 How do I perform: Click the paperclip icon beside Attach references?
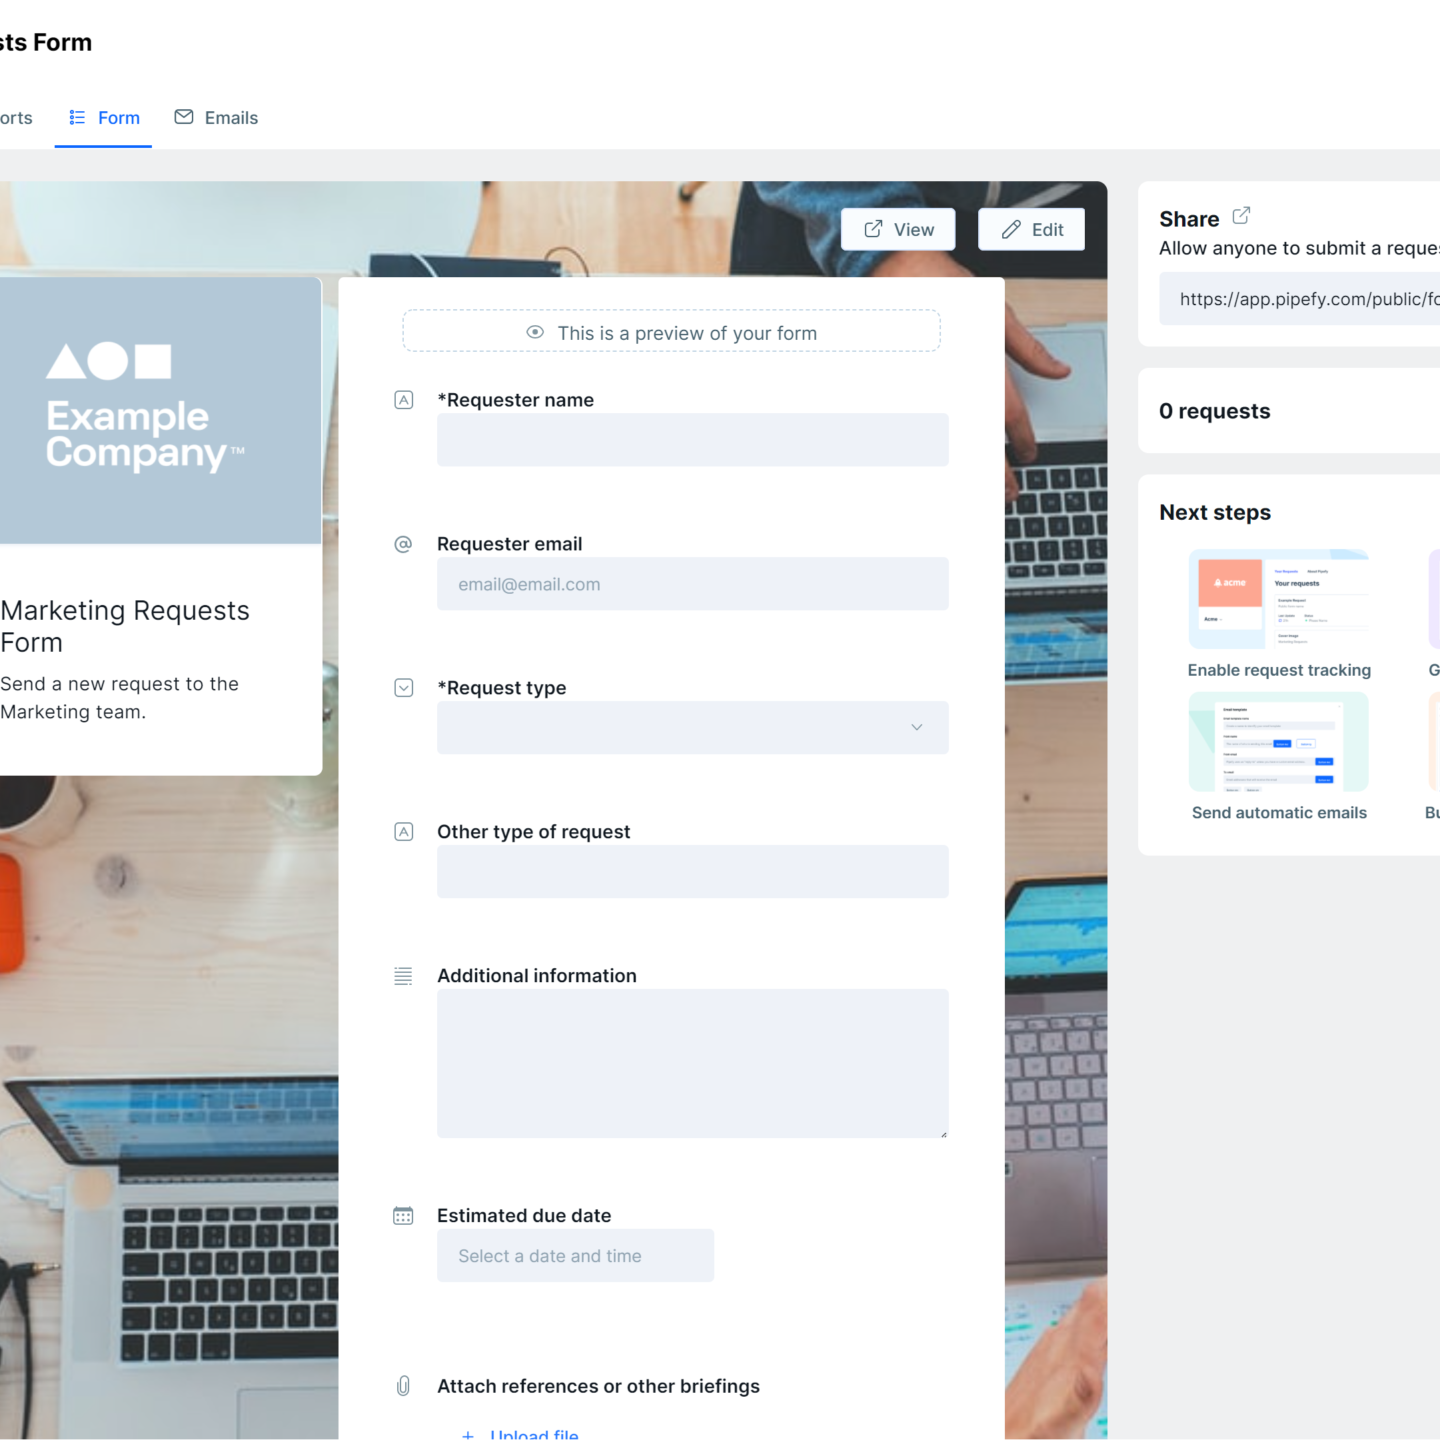click(x=404, y=1386)
